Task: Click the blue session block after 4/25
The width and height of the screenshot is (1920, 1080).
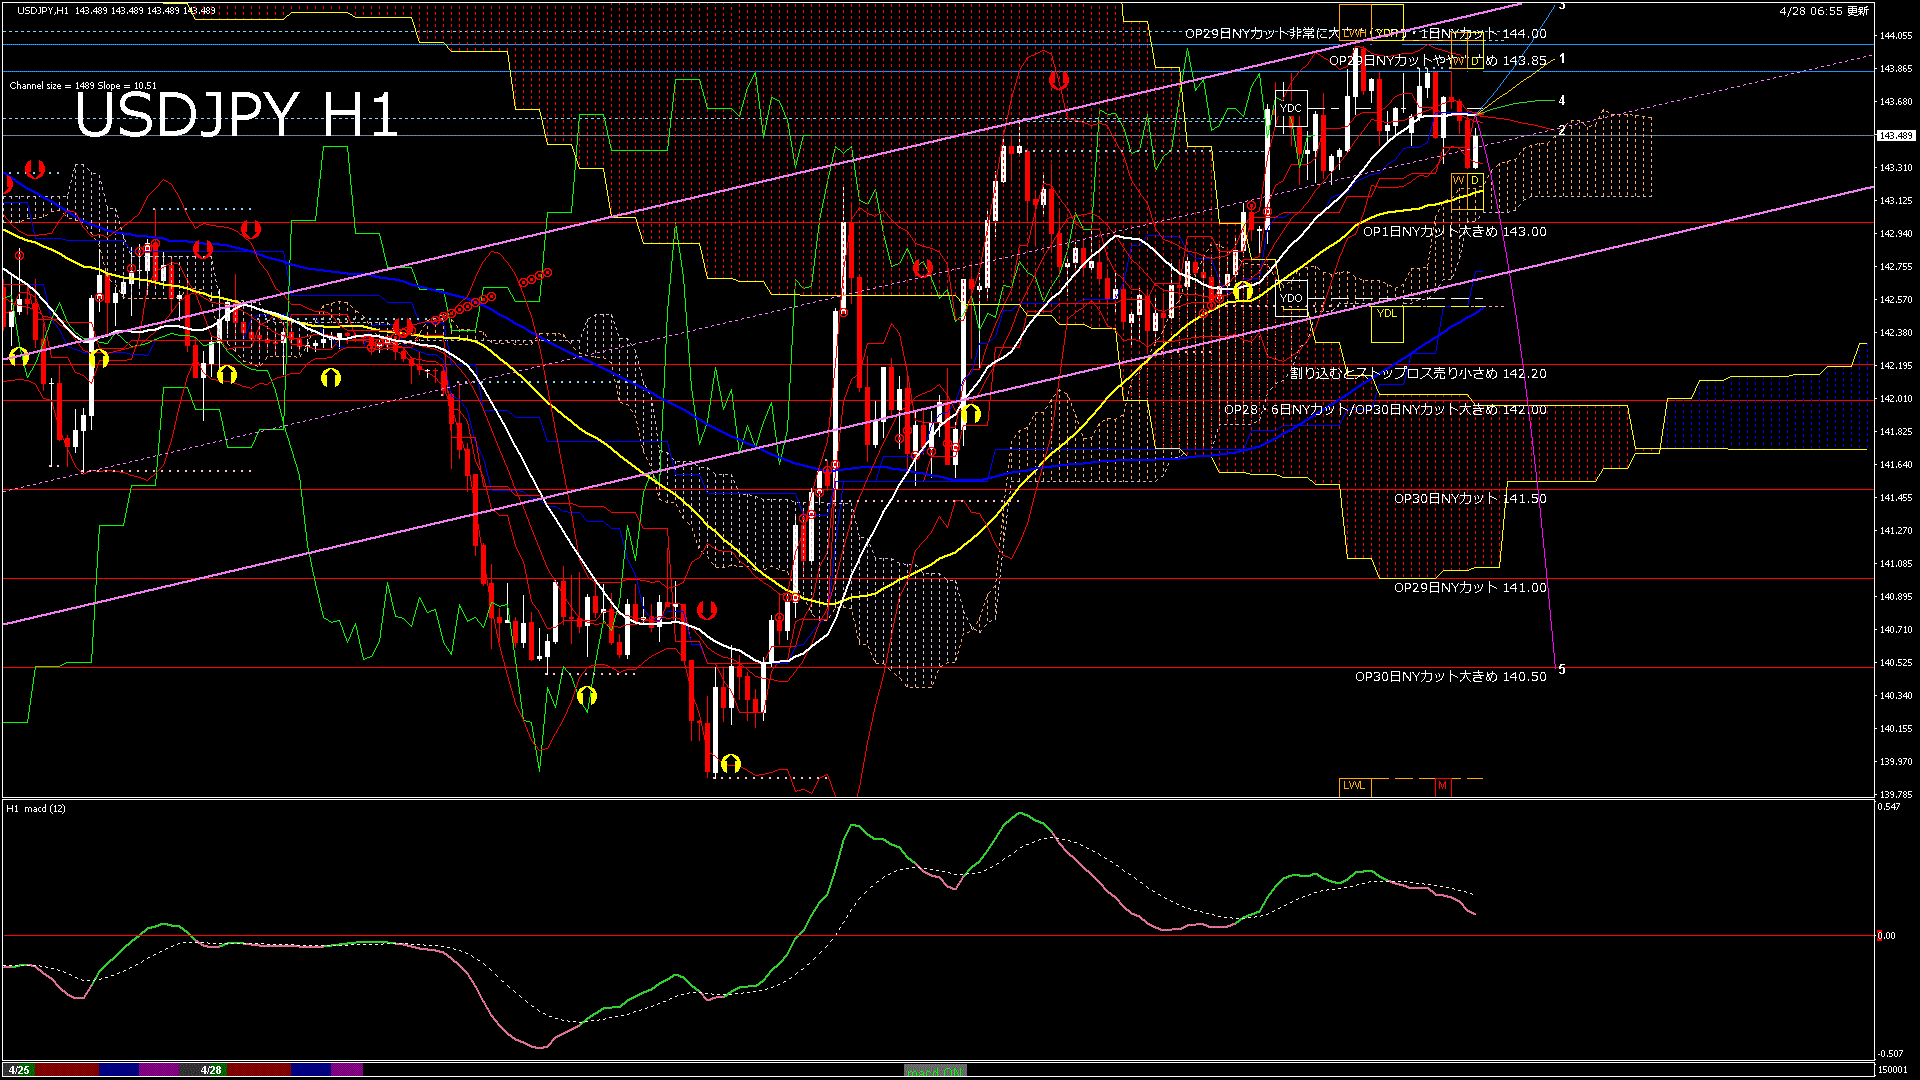Action: point(118,1070)
